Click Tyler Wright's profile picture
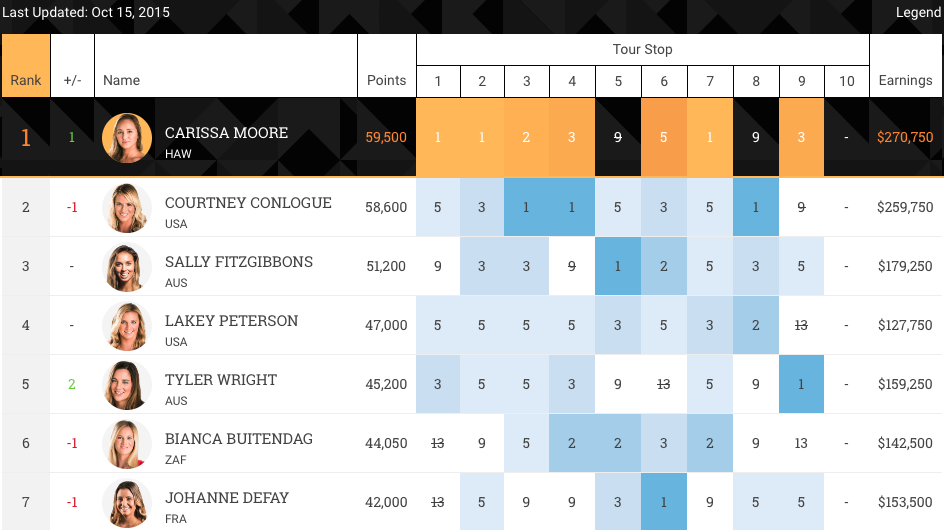This screenshot has height=530, width=944. [x=127, y=385]
